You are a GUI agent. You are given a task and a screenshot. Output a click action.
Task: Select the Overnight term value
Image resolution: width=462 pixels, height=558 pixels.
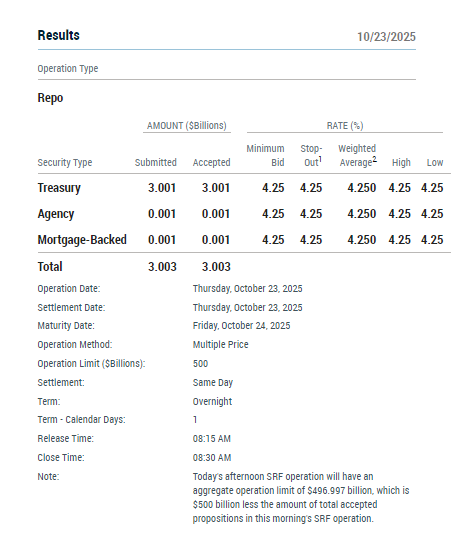(212, 401)
